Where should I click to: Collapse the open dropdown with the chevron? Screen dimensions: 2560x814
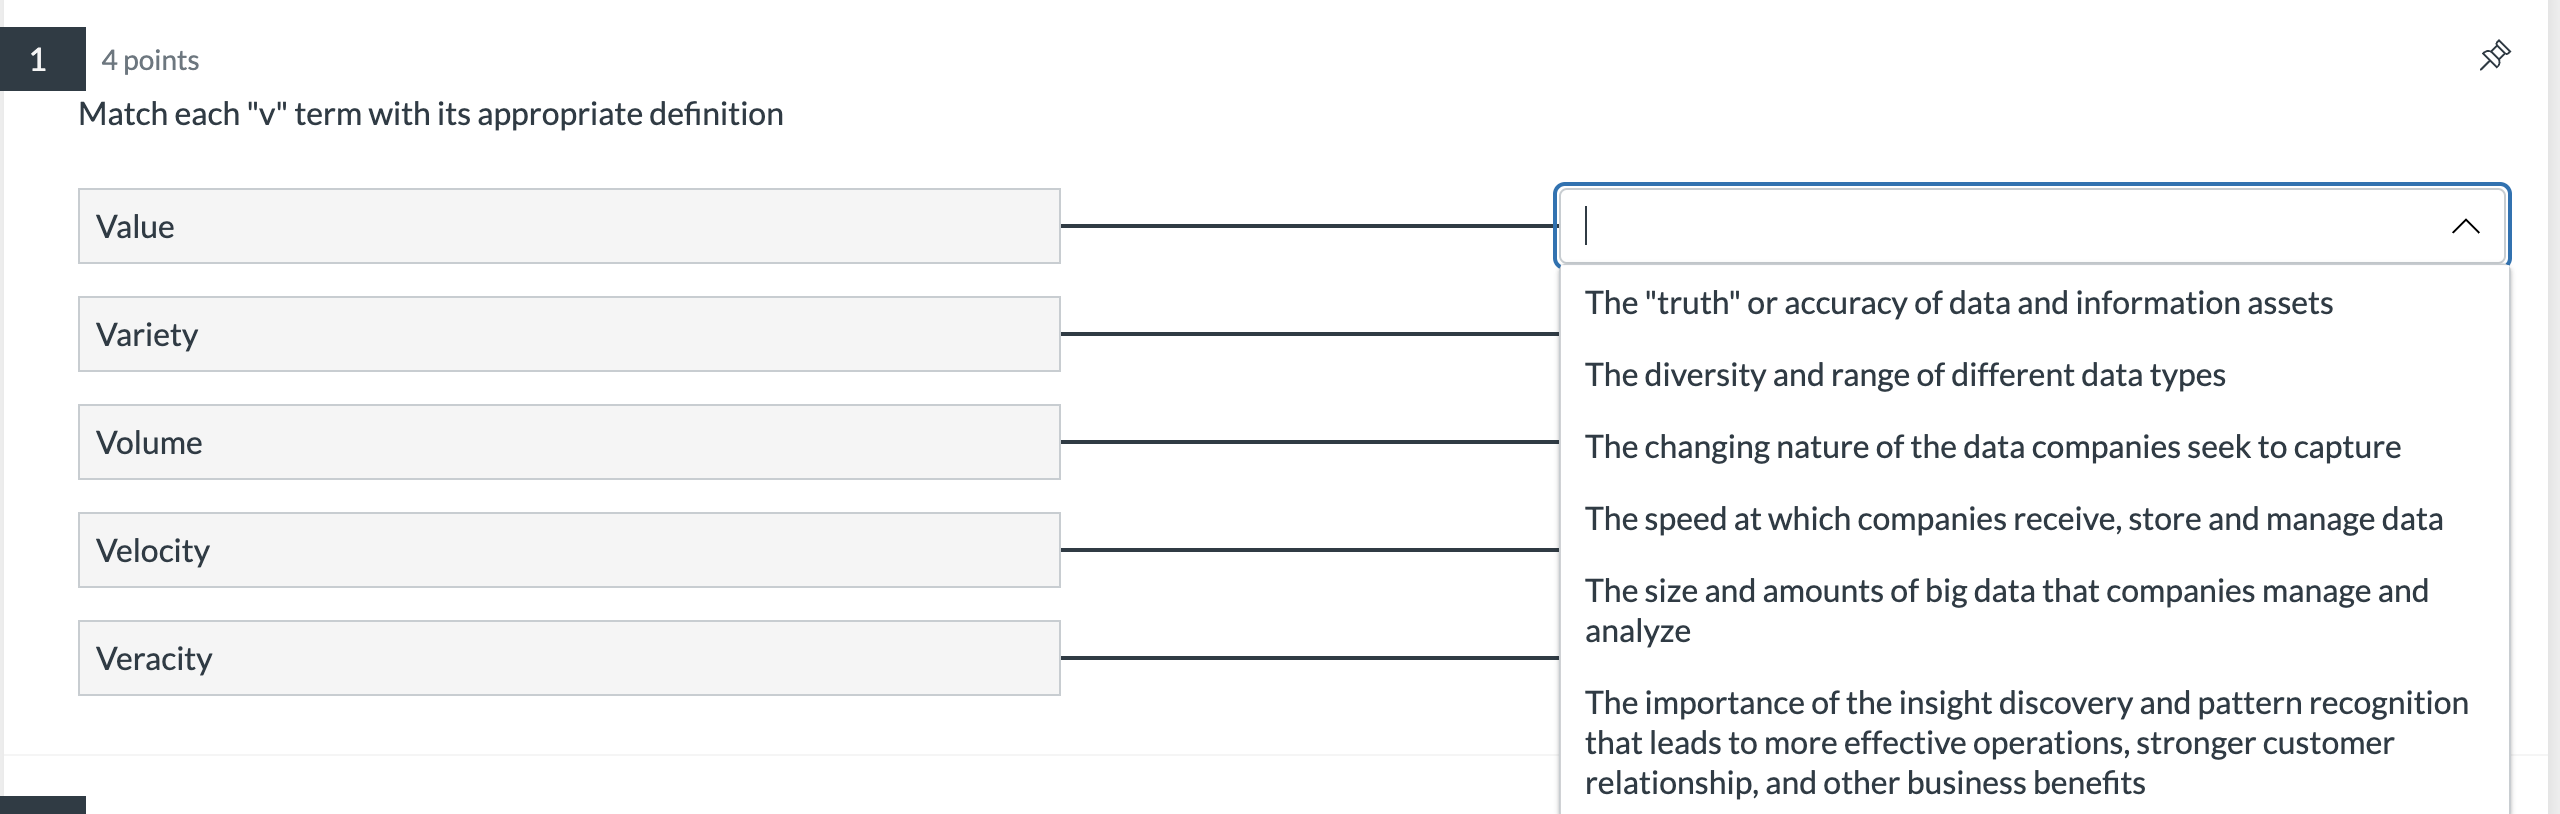click(2465, 226)
